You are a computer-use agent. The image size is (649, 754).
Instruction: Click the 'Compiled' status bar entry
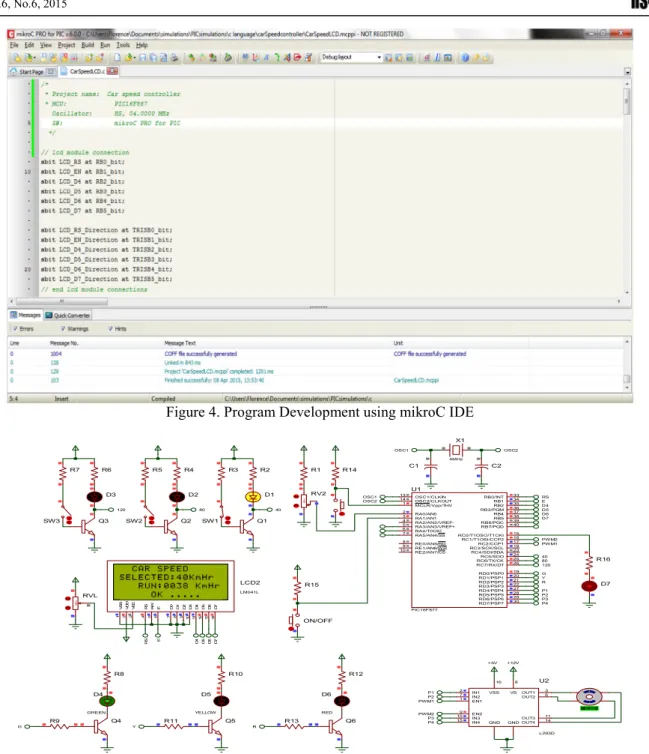click(163, 399)
